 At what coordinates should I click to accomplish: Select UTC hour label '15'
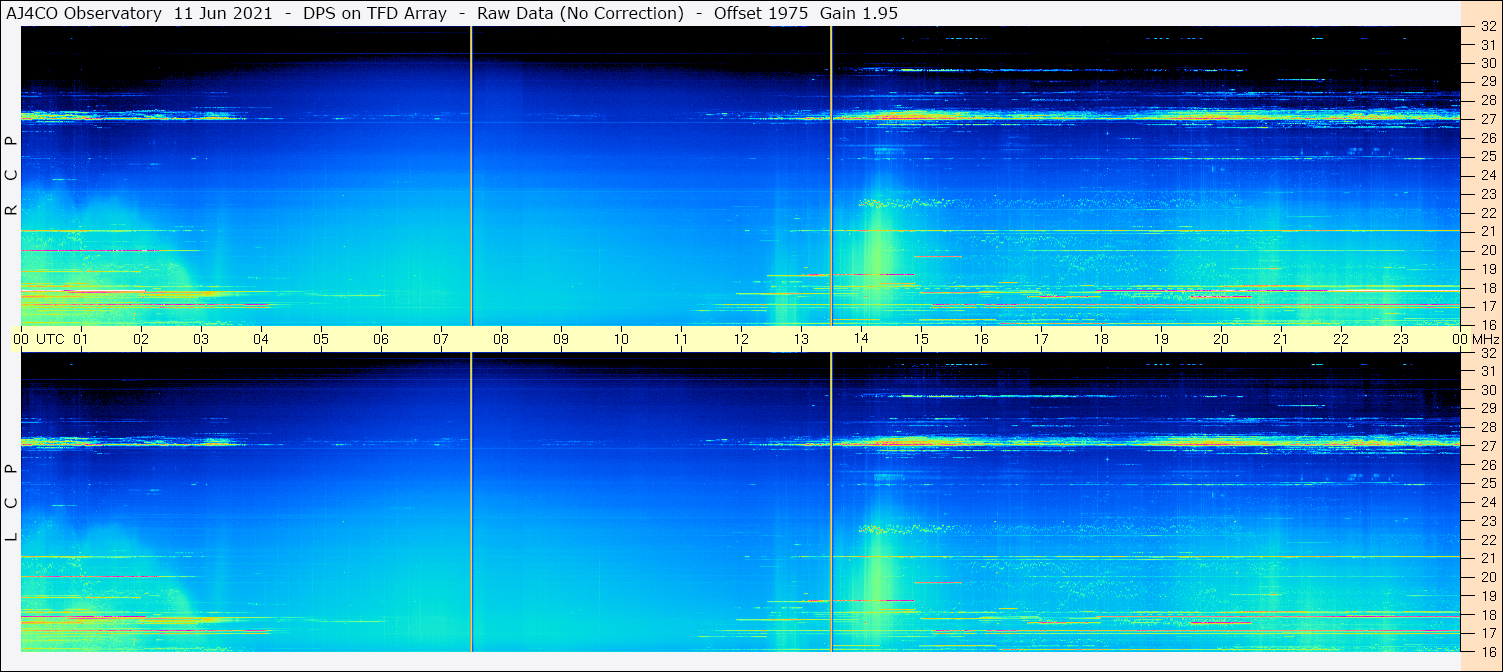(x=921, y=339)
